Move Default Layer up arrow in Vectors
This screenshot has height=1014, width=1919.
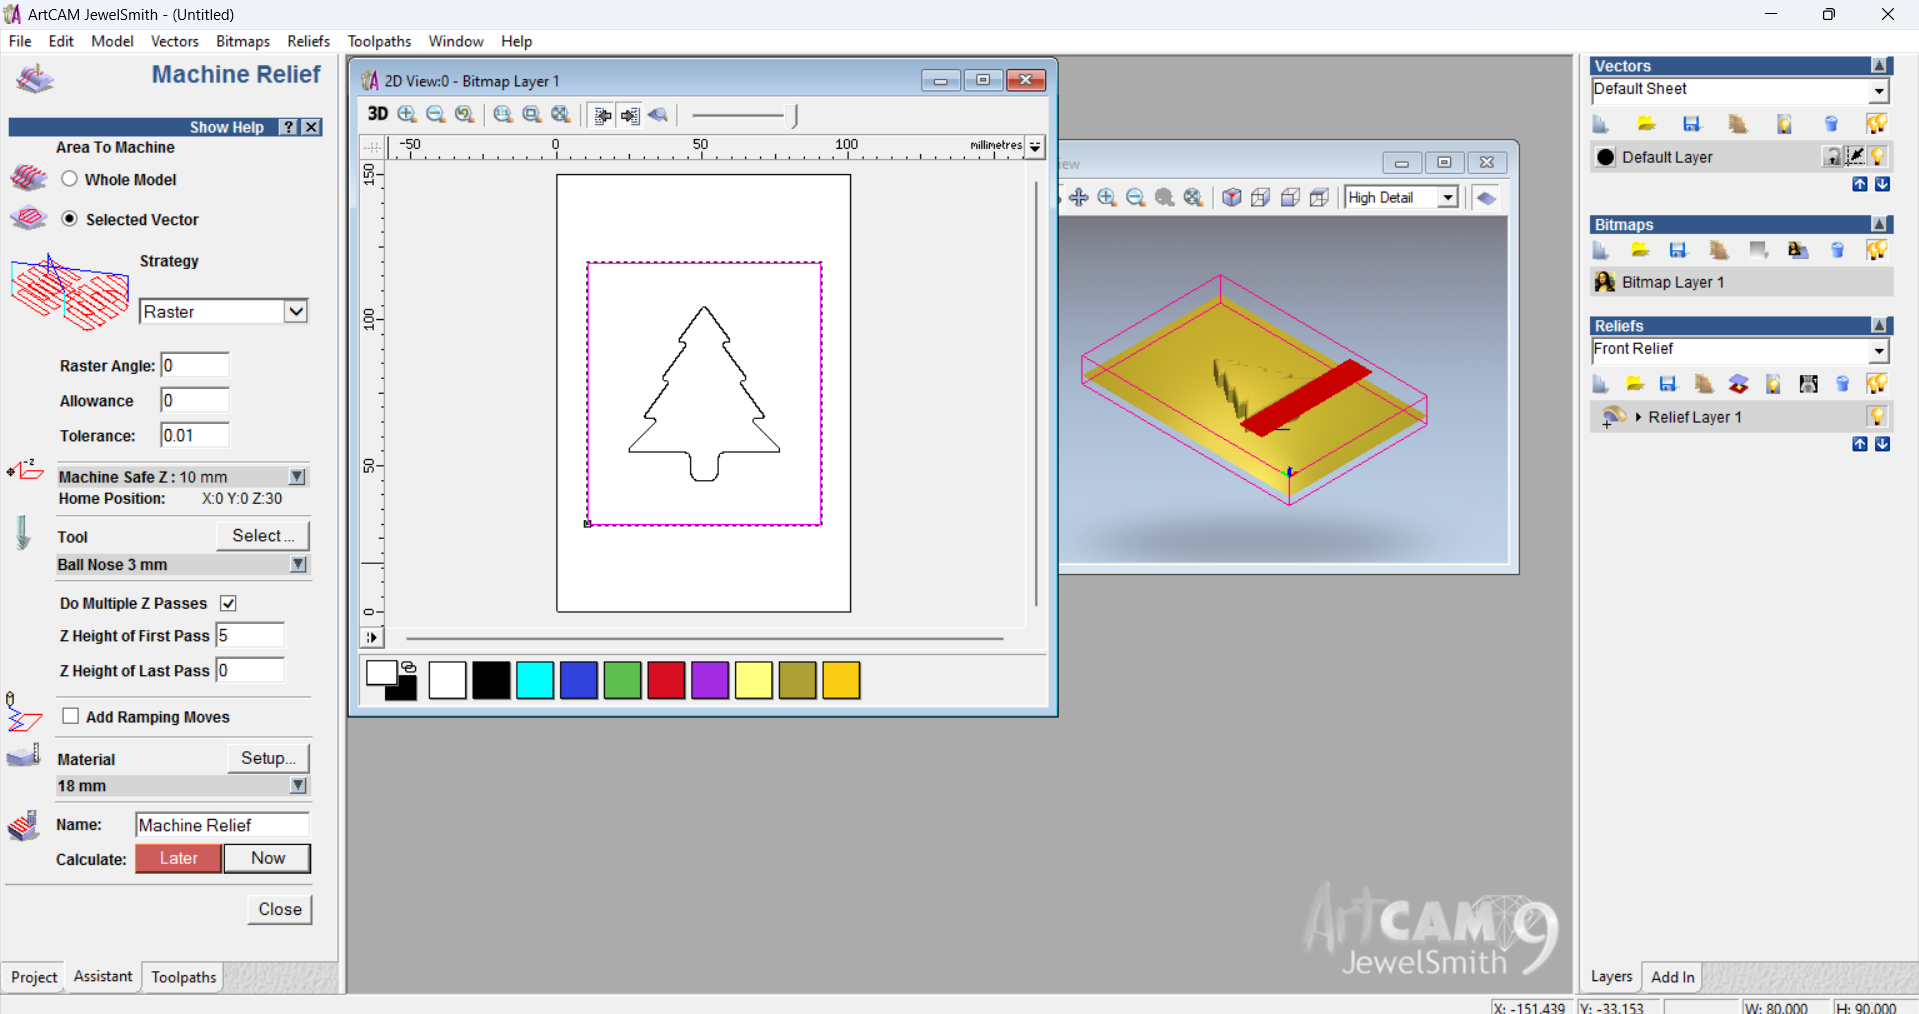click(1860, 184)
